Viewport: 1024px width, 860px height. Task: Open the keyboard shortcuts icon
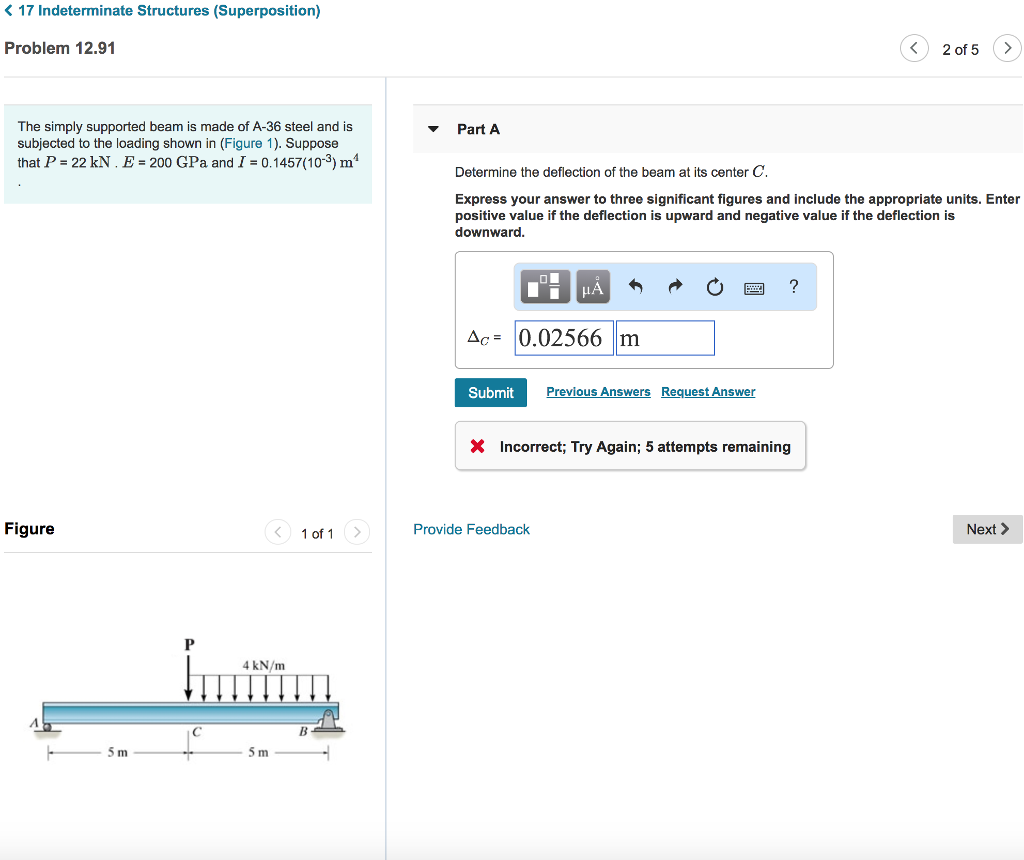click(x=754, y=287)
